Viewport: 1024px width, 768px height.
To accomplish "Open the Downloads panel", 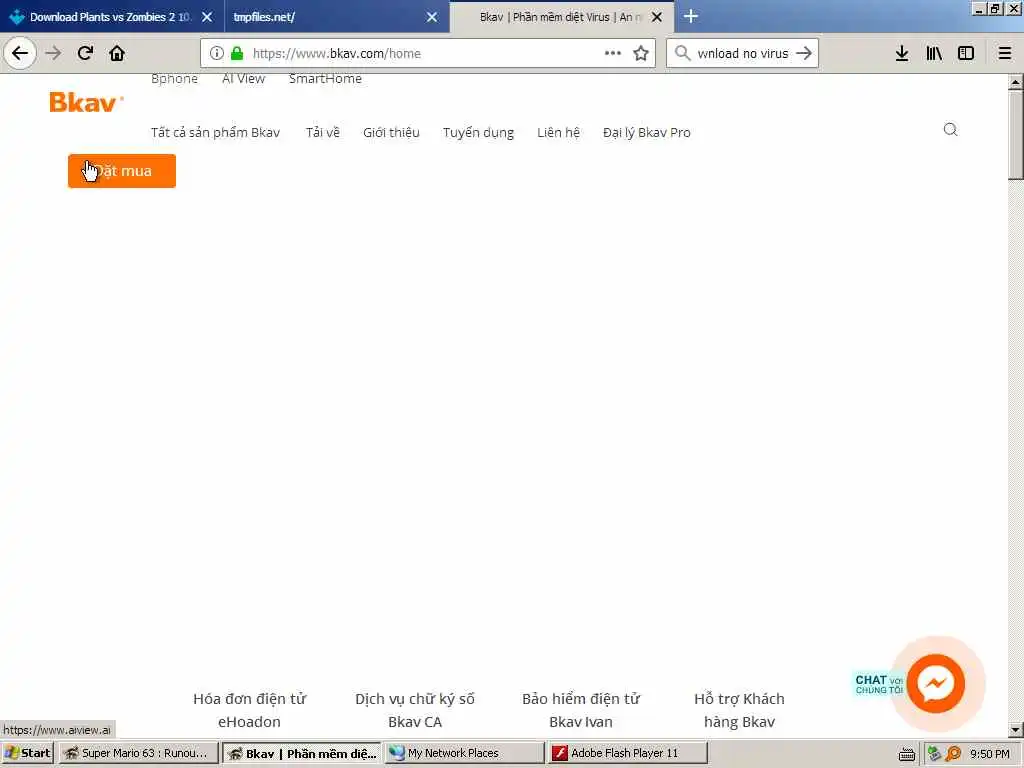I will [x=902, y=53].
